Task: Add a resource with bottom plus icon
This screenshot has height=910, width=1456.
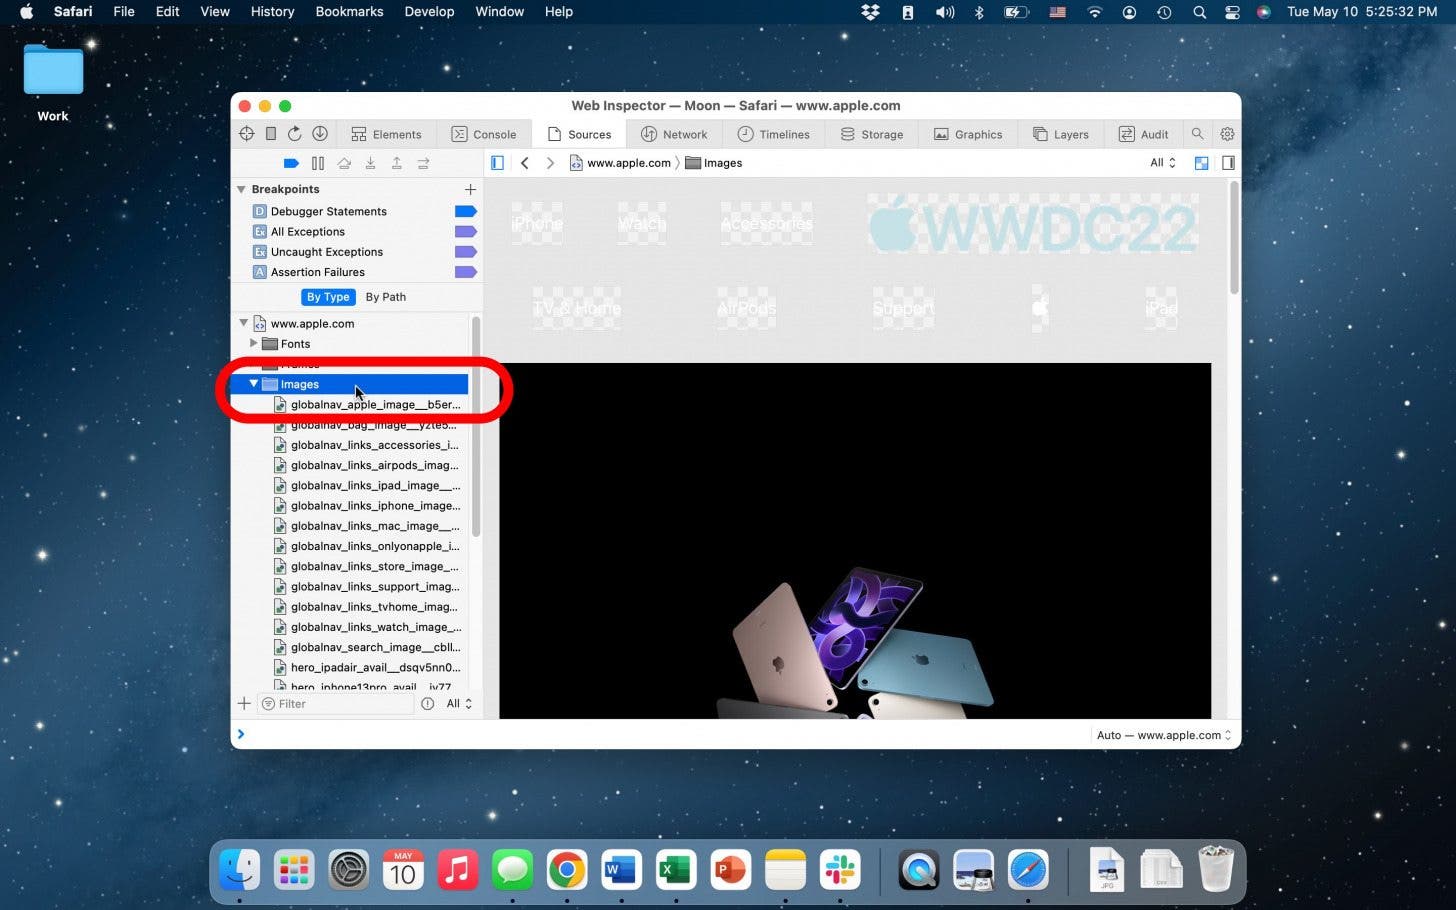Action: pos(244,704)
